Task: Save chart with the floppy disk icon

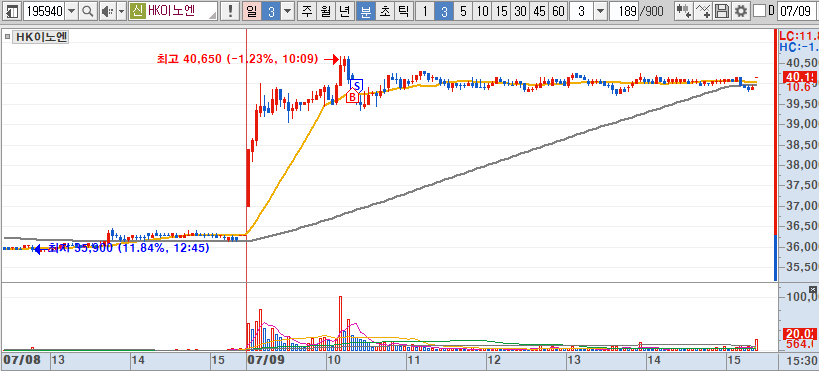Action: click(721, 11)
